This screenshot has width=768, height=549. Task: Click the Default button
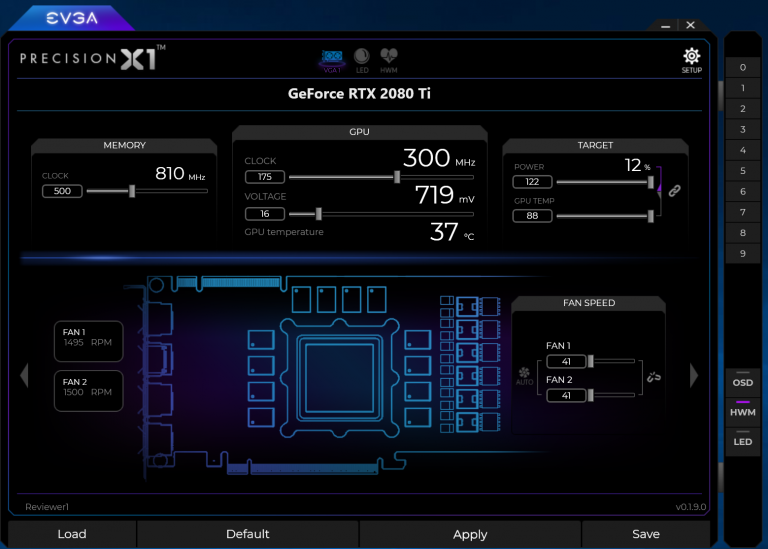point(247,534)
